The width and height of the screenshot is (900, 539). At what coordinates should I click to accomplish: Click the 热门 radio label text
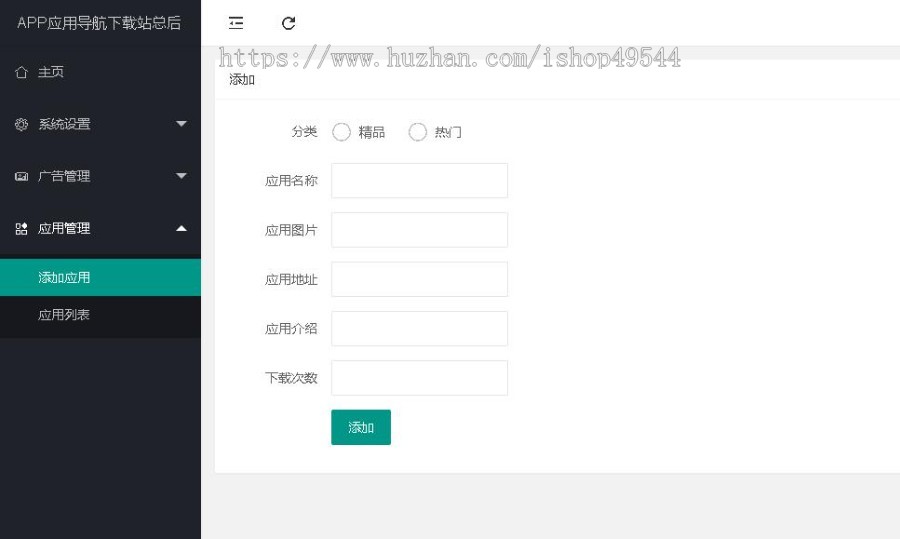point(448,132)
